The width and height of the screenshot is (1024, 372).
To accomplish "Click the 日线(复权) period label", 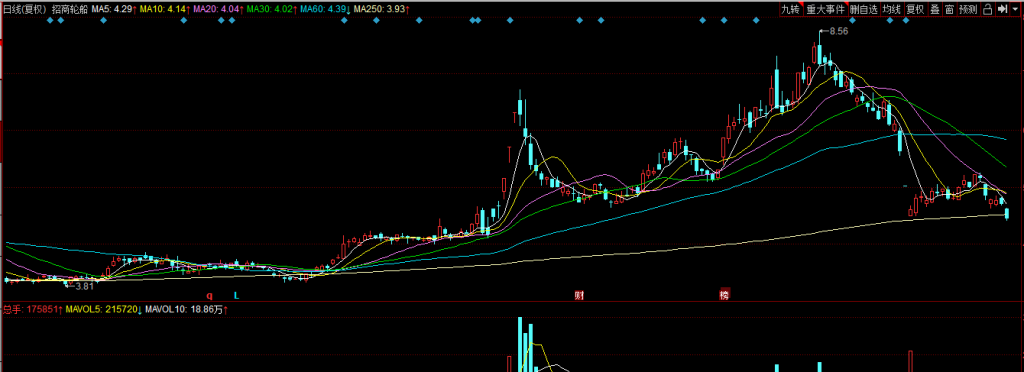I will 24,10.
